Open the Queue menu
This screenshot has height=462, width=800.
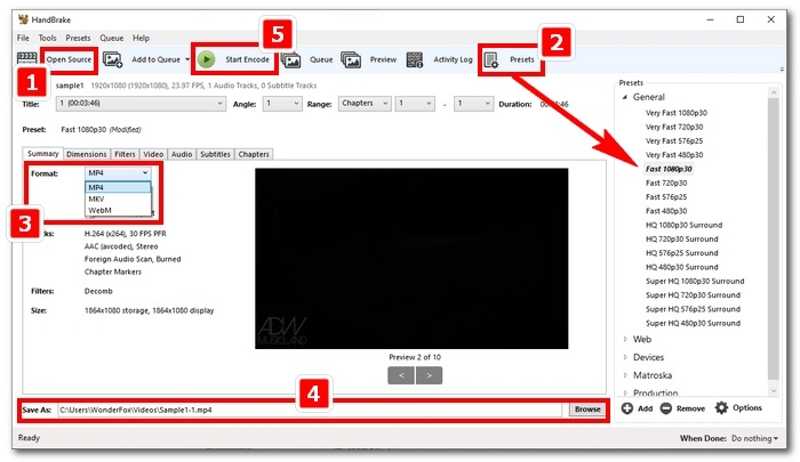(111, 38)
